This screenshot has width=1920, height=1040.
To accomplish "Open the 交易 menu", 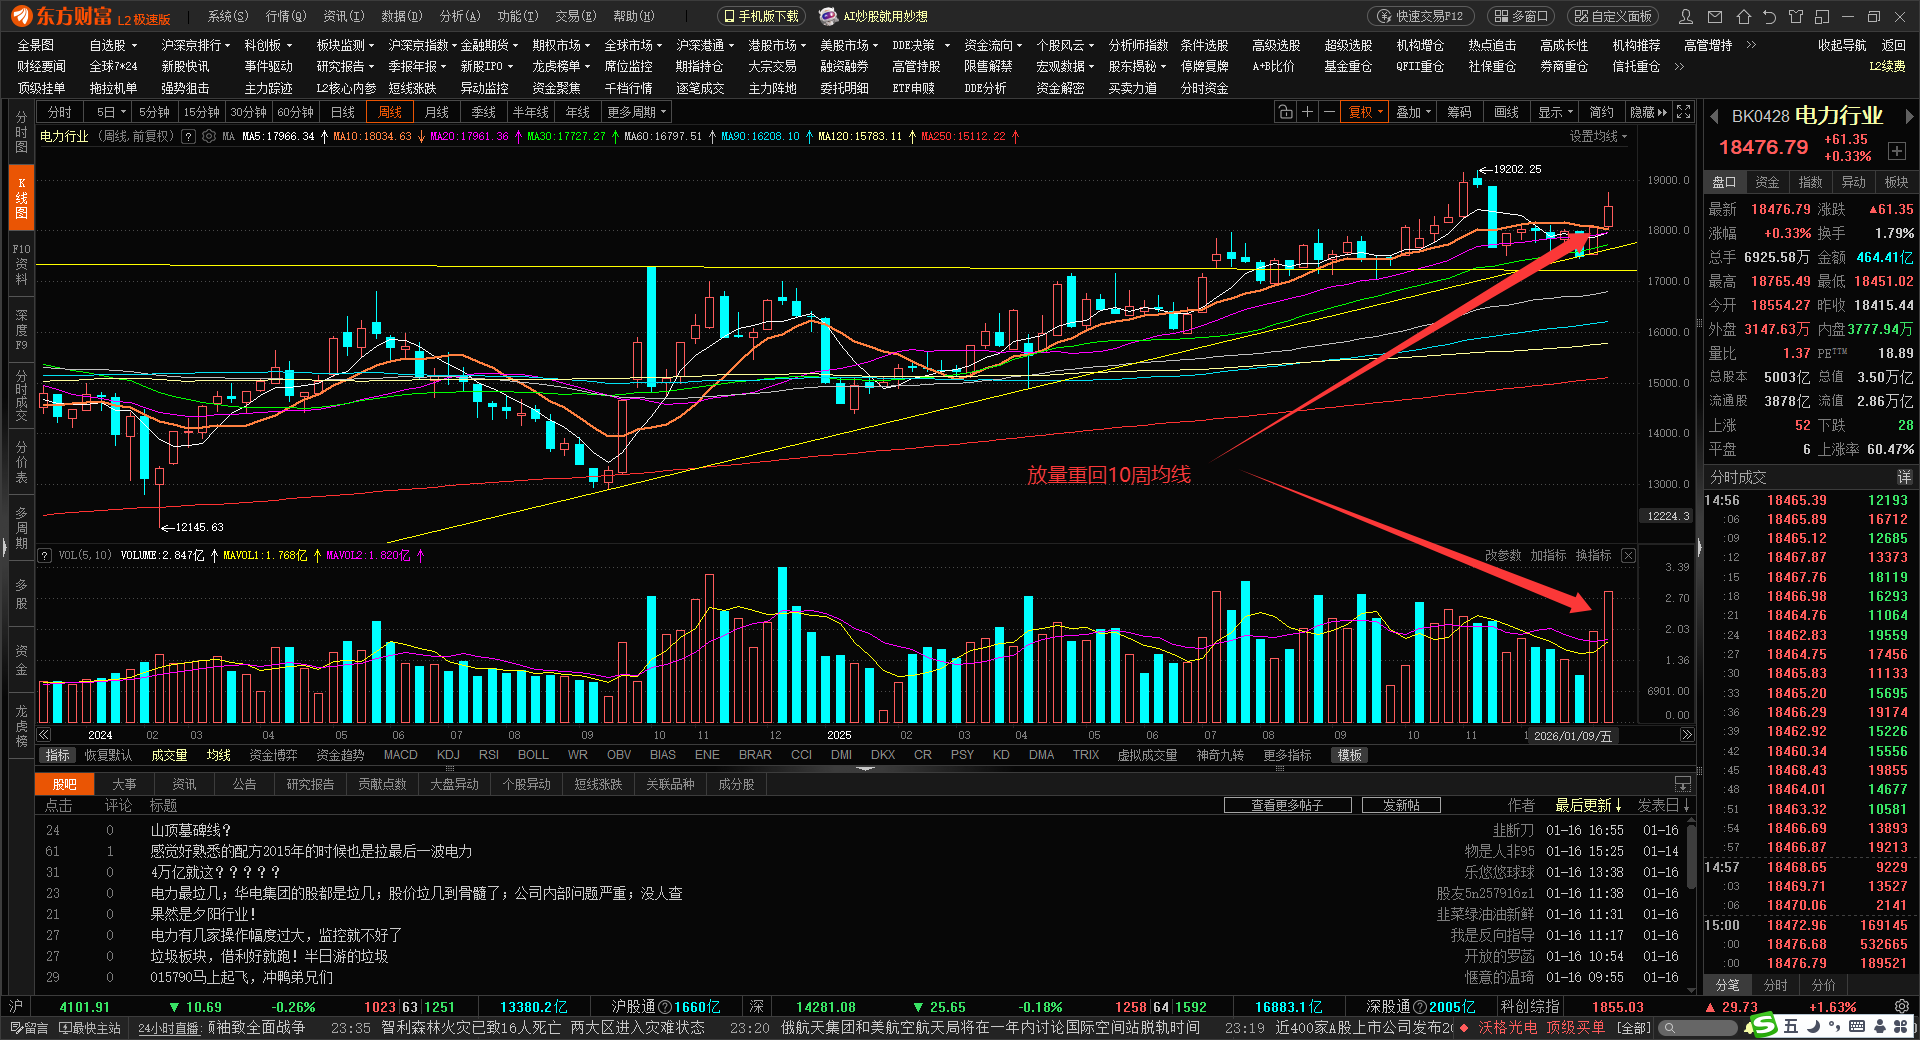I will point(575,16).
